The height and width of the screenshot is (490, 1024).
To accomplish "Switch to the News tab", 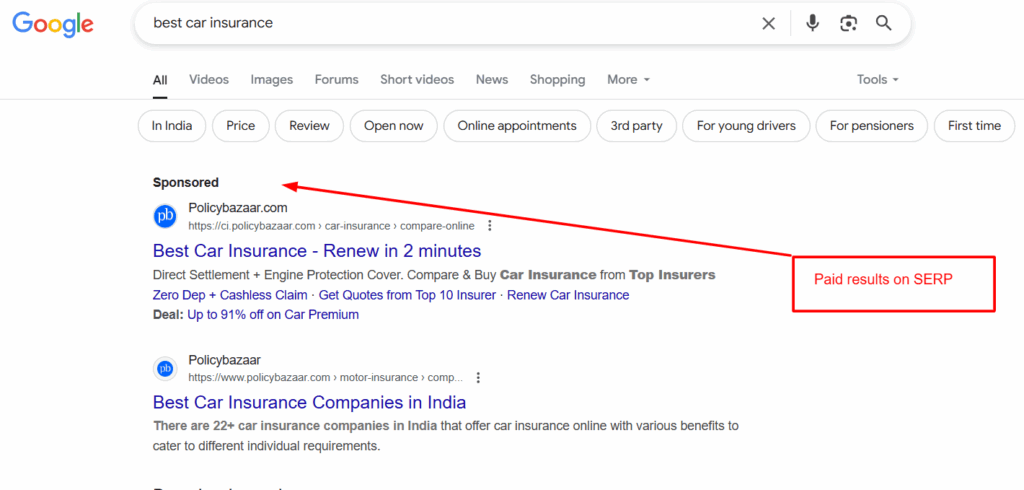I will [492, 80].
